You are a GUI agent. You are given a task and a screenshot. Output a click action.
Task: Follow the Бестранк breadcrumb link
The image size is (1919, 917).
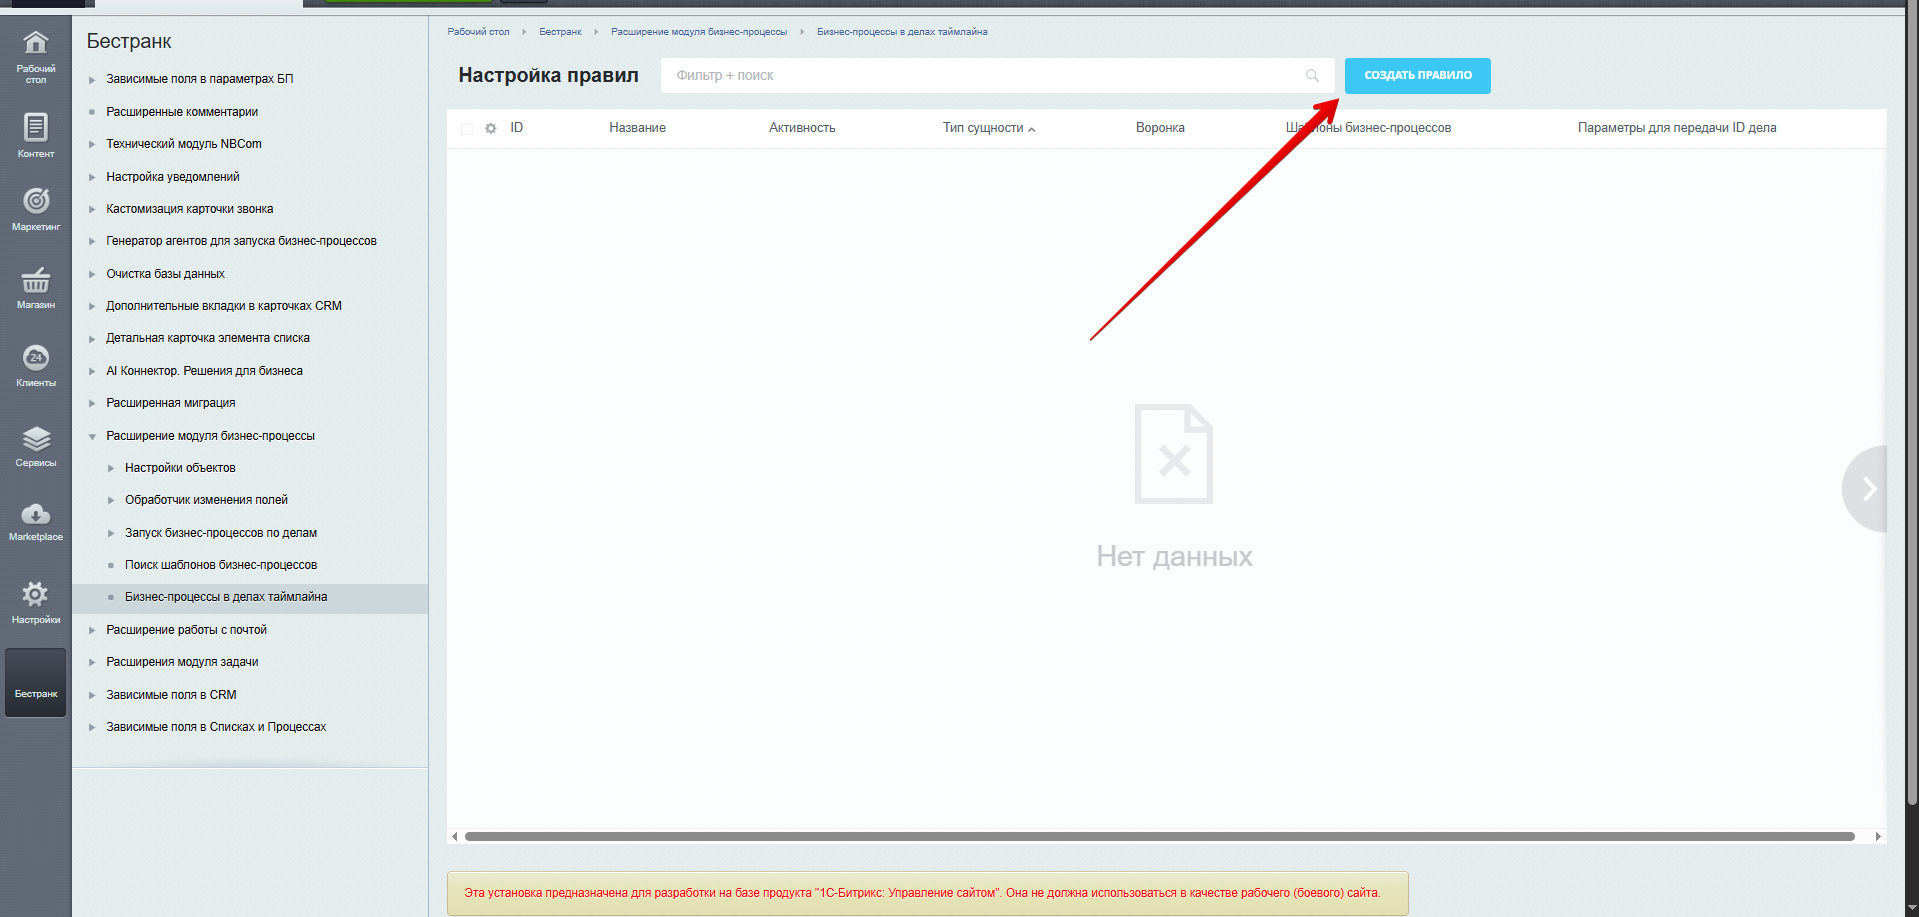tap(560, 32)
